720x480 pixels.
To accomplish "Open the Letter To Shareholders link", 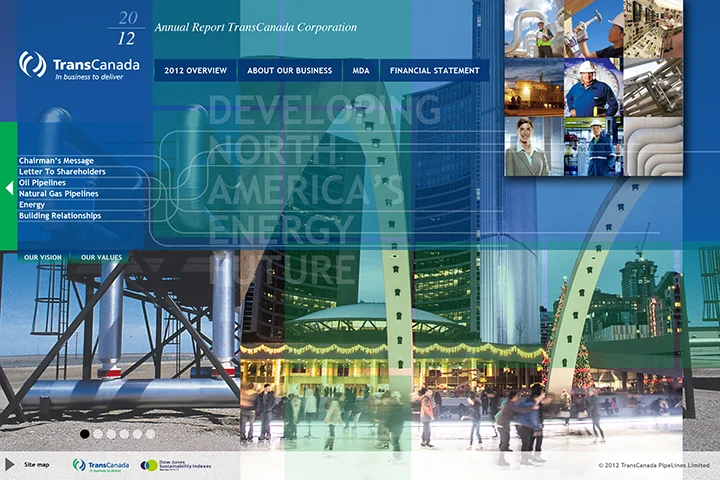I will pyautogui.click(x=62, y=171).
